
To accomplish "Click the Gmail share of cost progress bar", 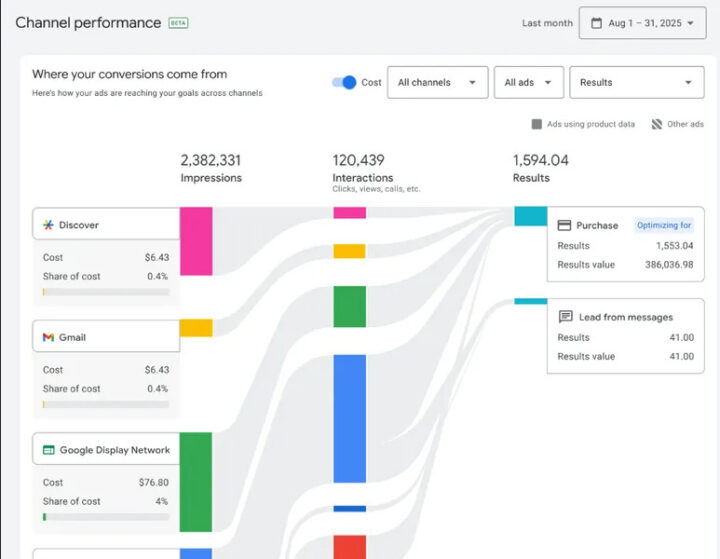I will click(106, 405).
